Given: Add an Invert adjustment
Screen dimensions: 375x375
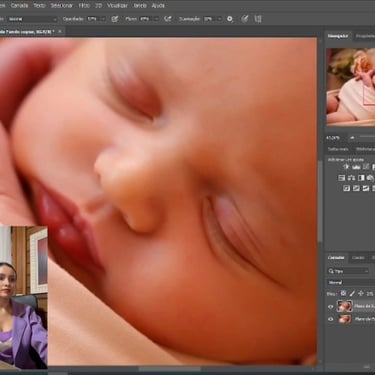Looking at the screenshot, I should [x=347, y=188].
